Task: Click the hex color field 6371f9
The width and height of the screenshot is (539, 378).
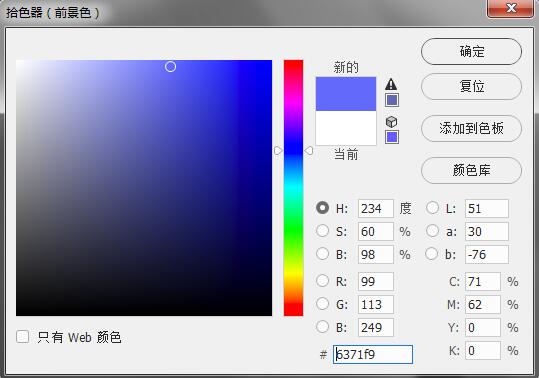Action: point(373,354)
